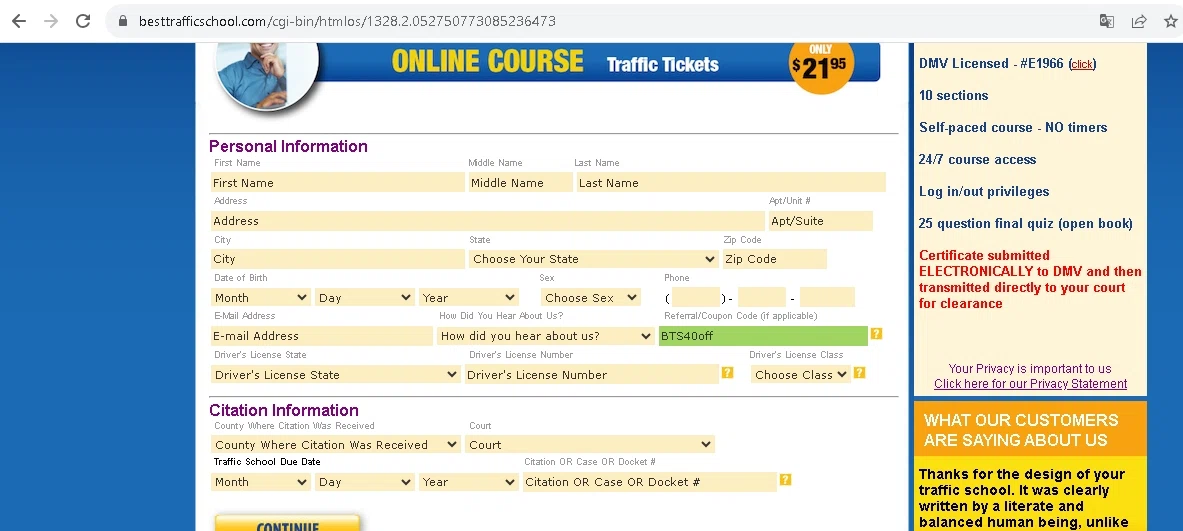
Task: Click the coupon code field containing BTS40off
Action: (764, 336)
